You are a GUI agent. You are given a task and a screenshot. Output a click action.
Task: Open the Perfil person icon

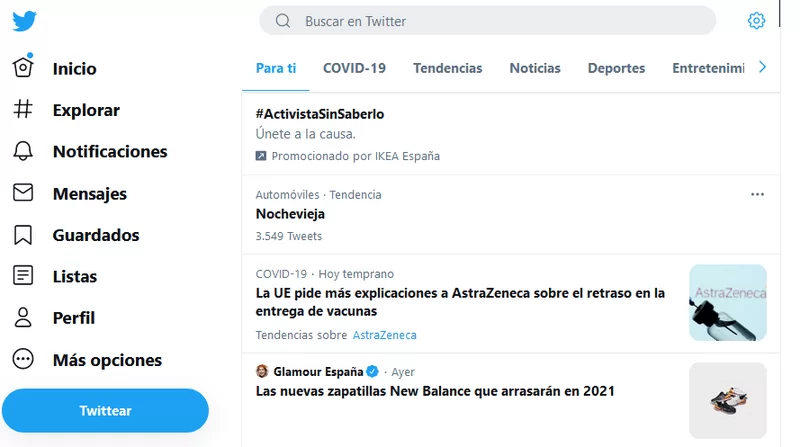(x=23, y=317)
